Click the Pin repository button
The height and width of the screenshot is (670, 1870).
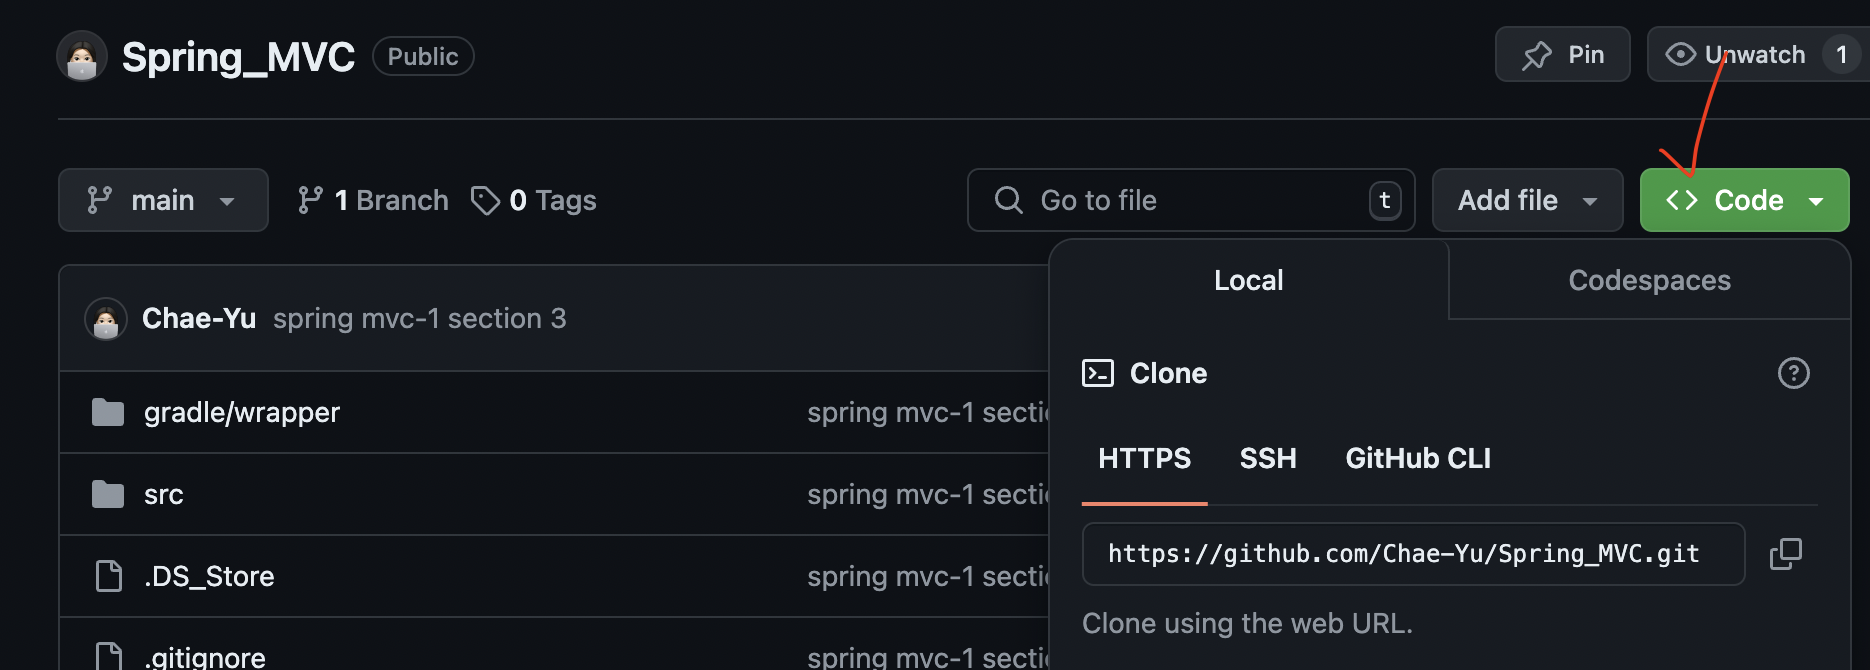[x=1562, y=54]
